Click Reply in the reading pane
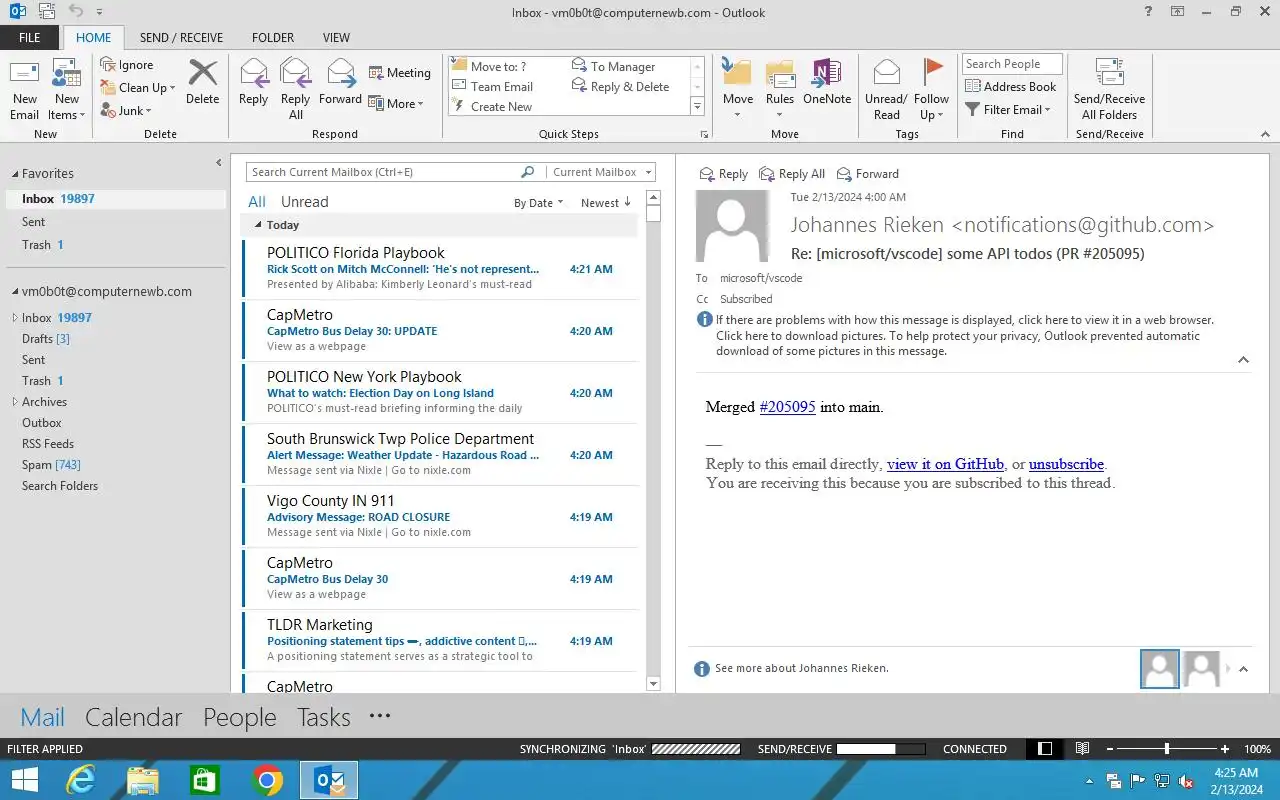The image size is (1280, 800). point(724,174)
